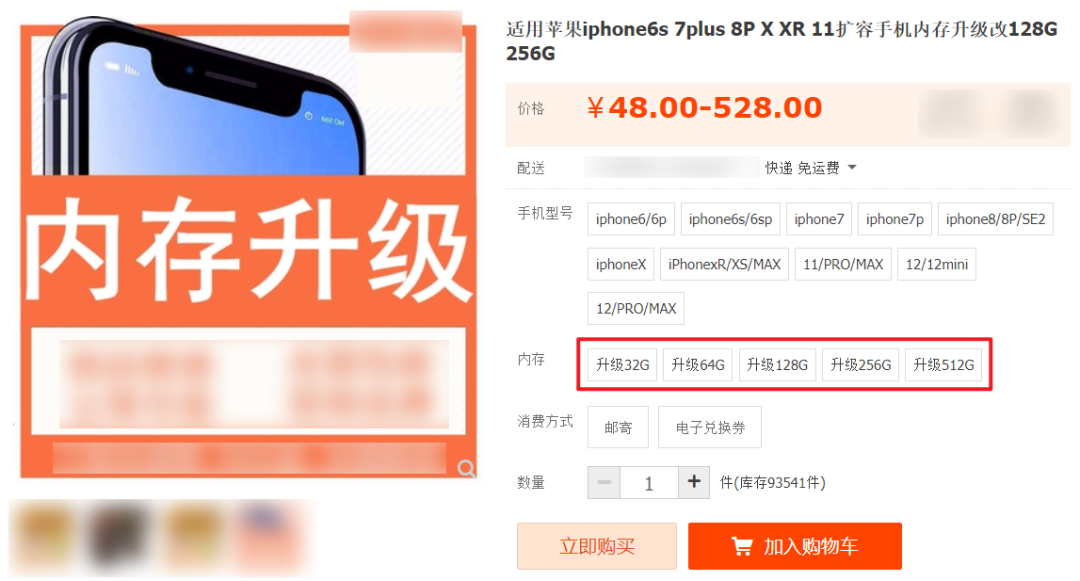This screenshot has width=1080, height=581.
Task: Select the iPhonexR/XS/MAX option
Action: [725, 264]
